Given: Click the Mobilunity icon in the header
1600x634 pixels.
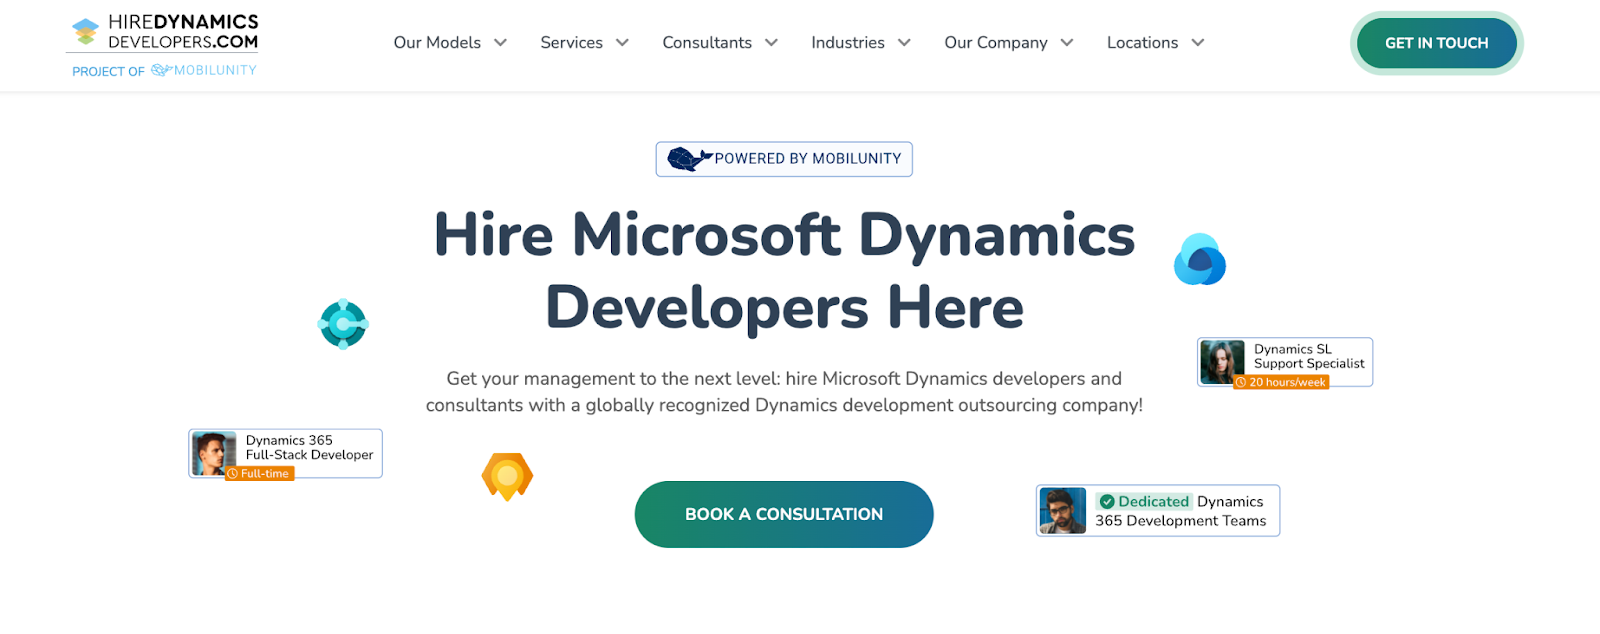Looking at the screenshot, I should pos(161,70).
